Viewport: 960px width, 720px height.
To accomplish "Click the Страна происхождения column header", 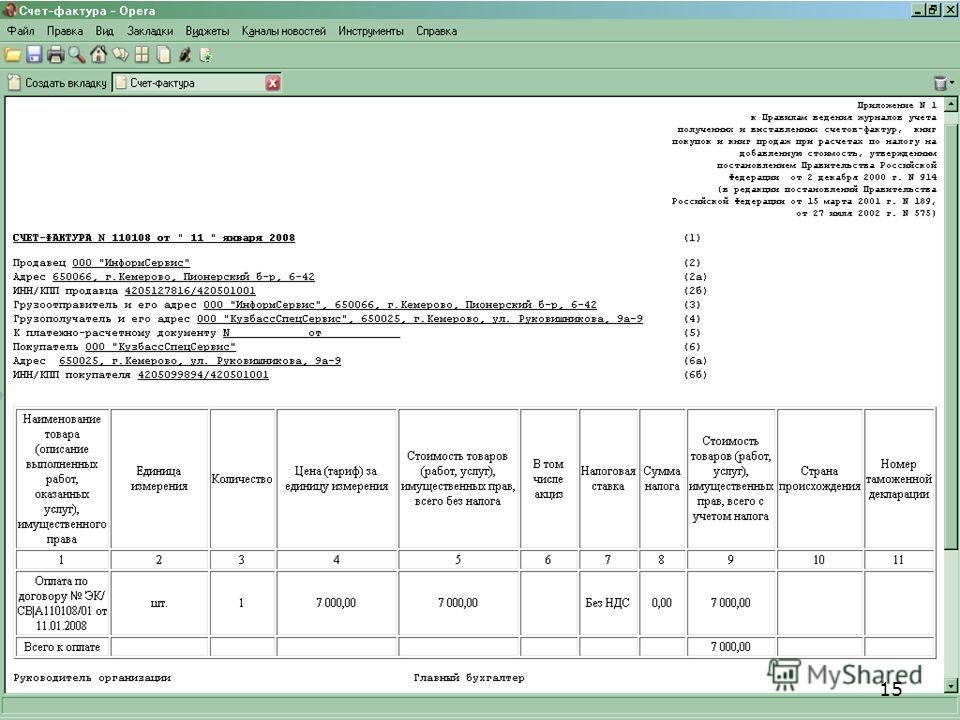I will pyautogui.click(x=820, y=479).
